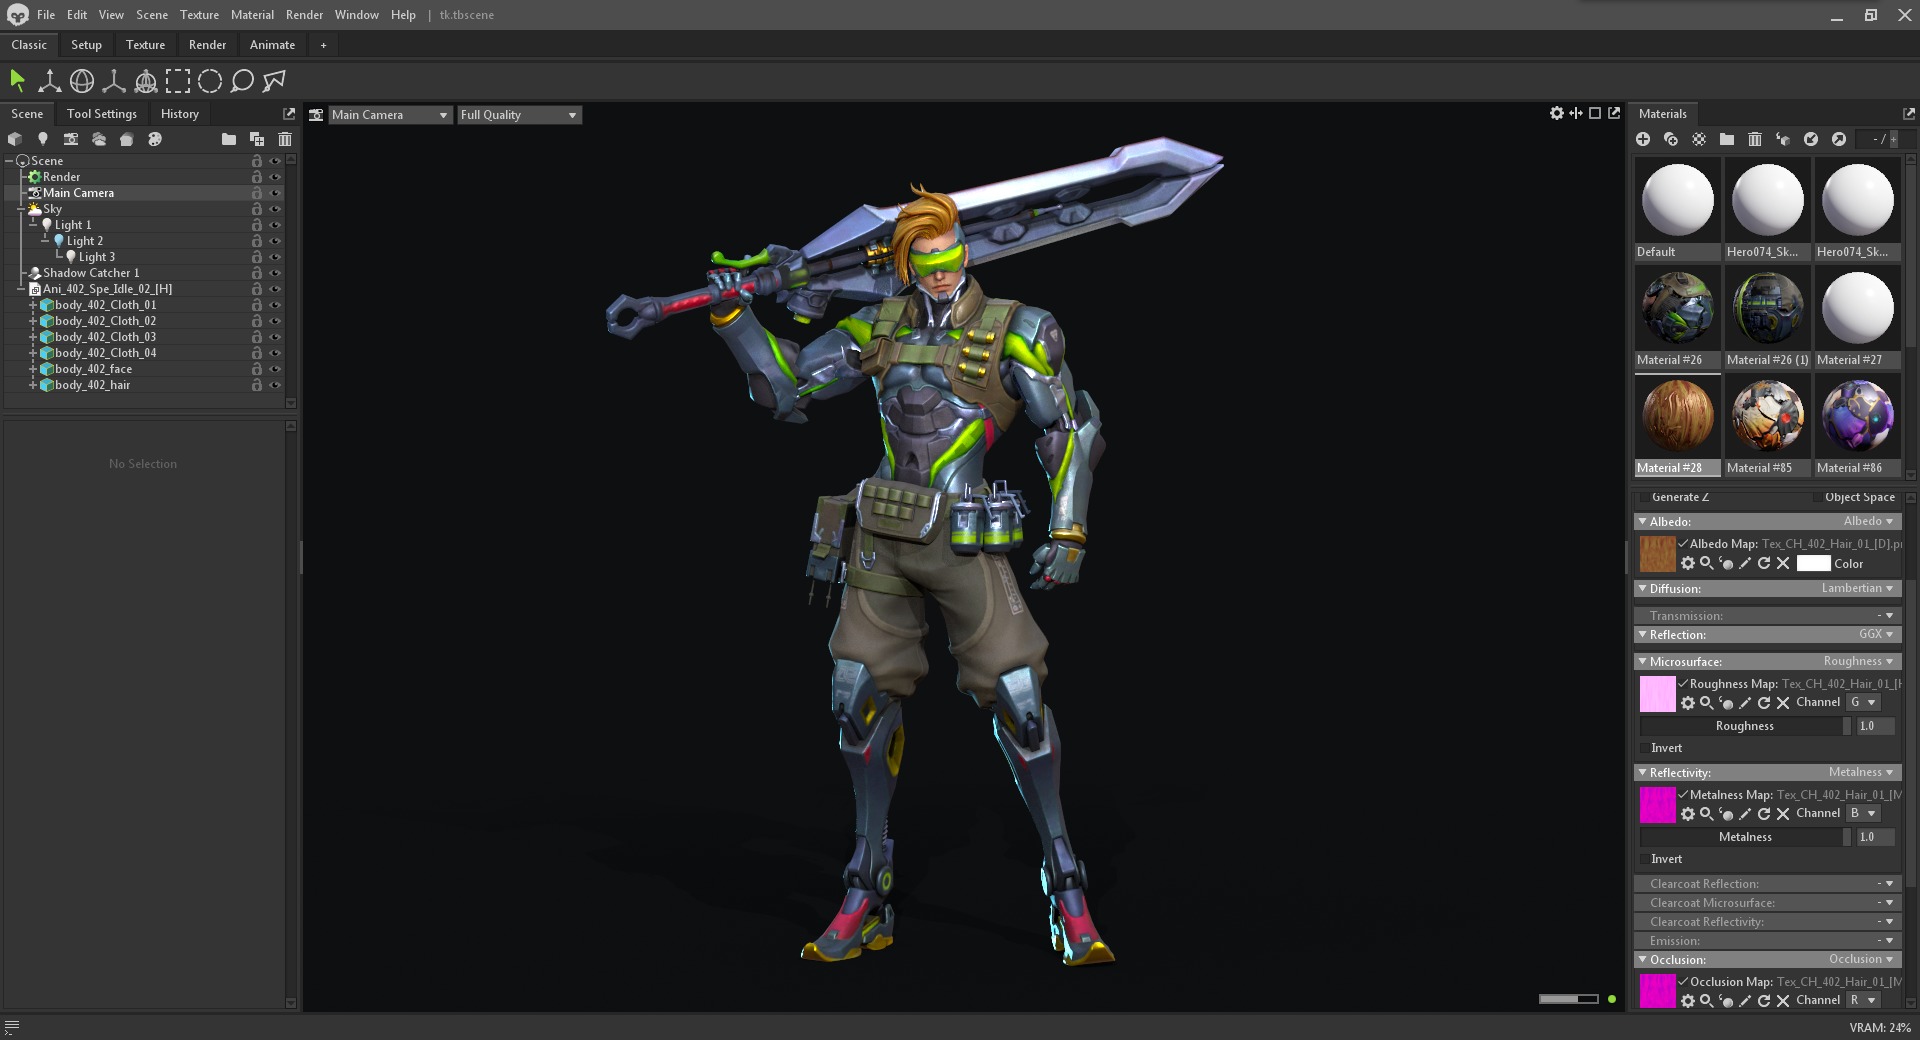
Task: Add new mesh object with cube icon
Action: coord(15,139)
